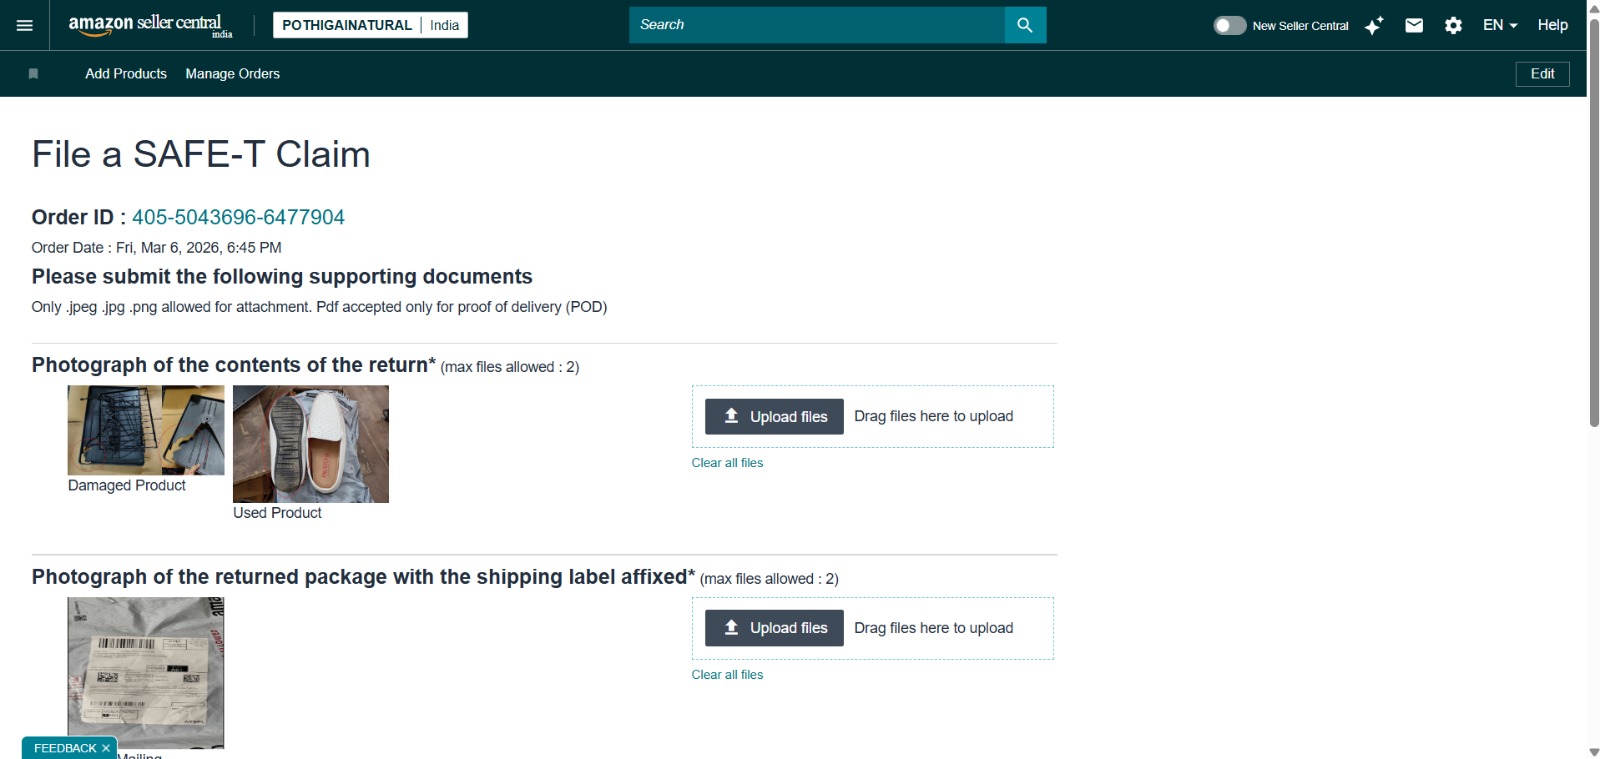Viewport: 1600px width, 759px height.
Task: Click the search magnifier button
Action: pyautogui.click(x=1025, y=25)
